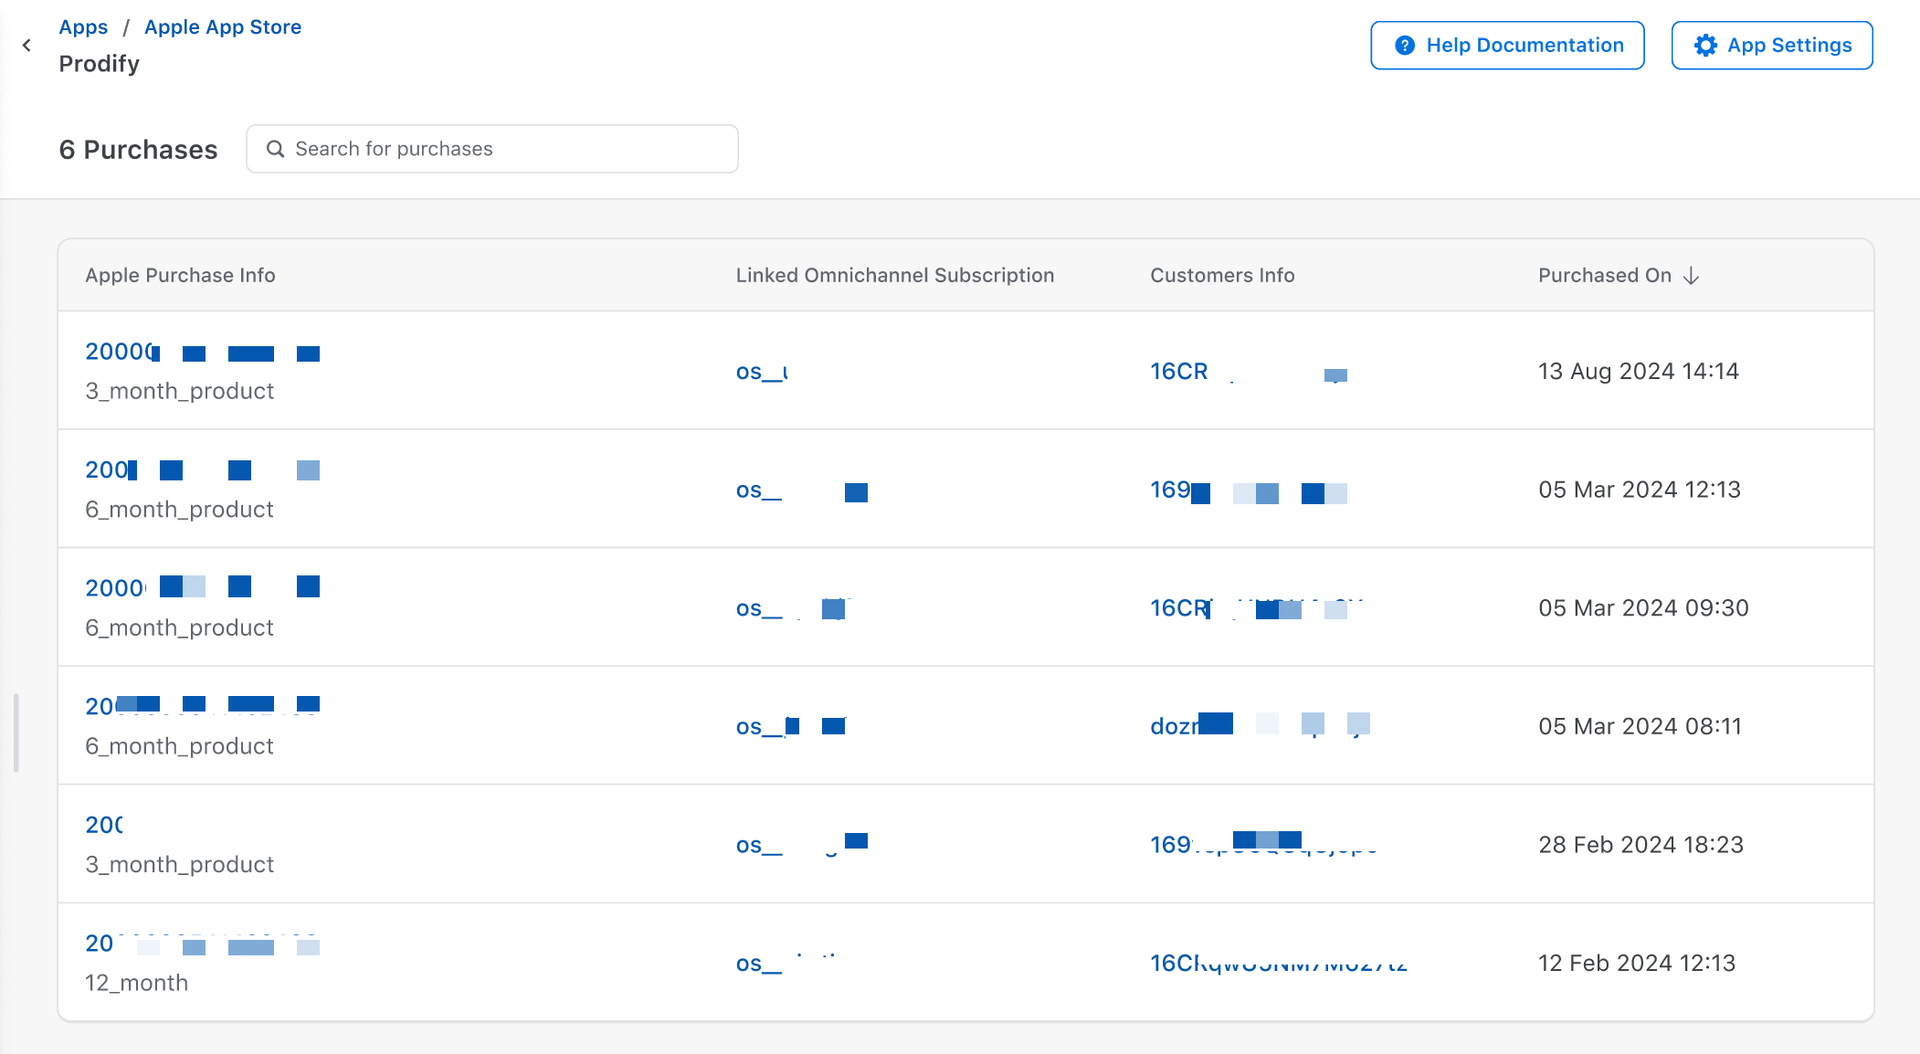Open App Settings
Image resolution: width=1920 pixels, height=1054 pixels.
click(x=1771, y=45)
